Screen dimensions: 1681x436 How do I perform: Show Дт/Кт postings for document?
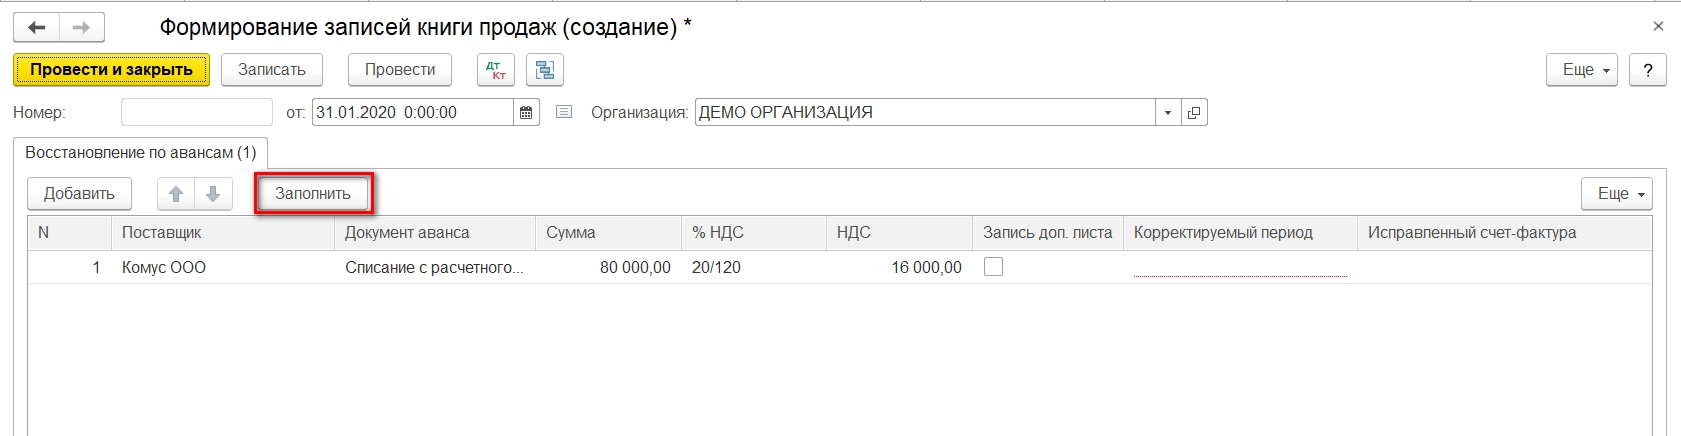pos(495,70)
